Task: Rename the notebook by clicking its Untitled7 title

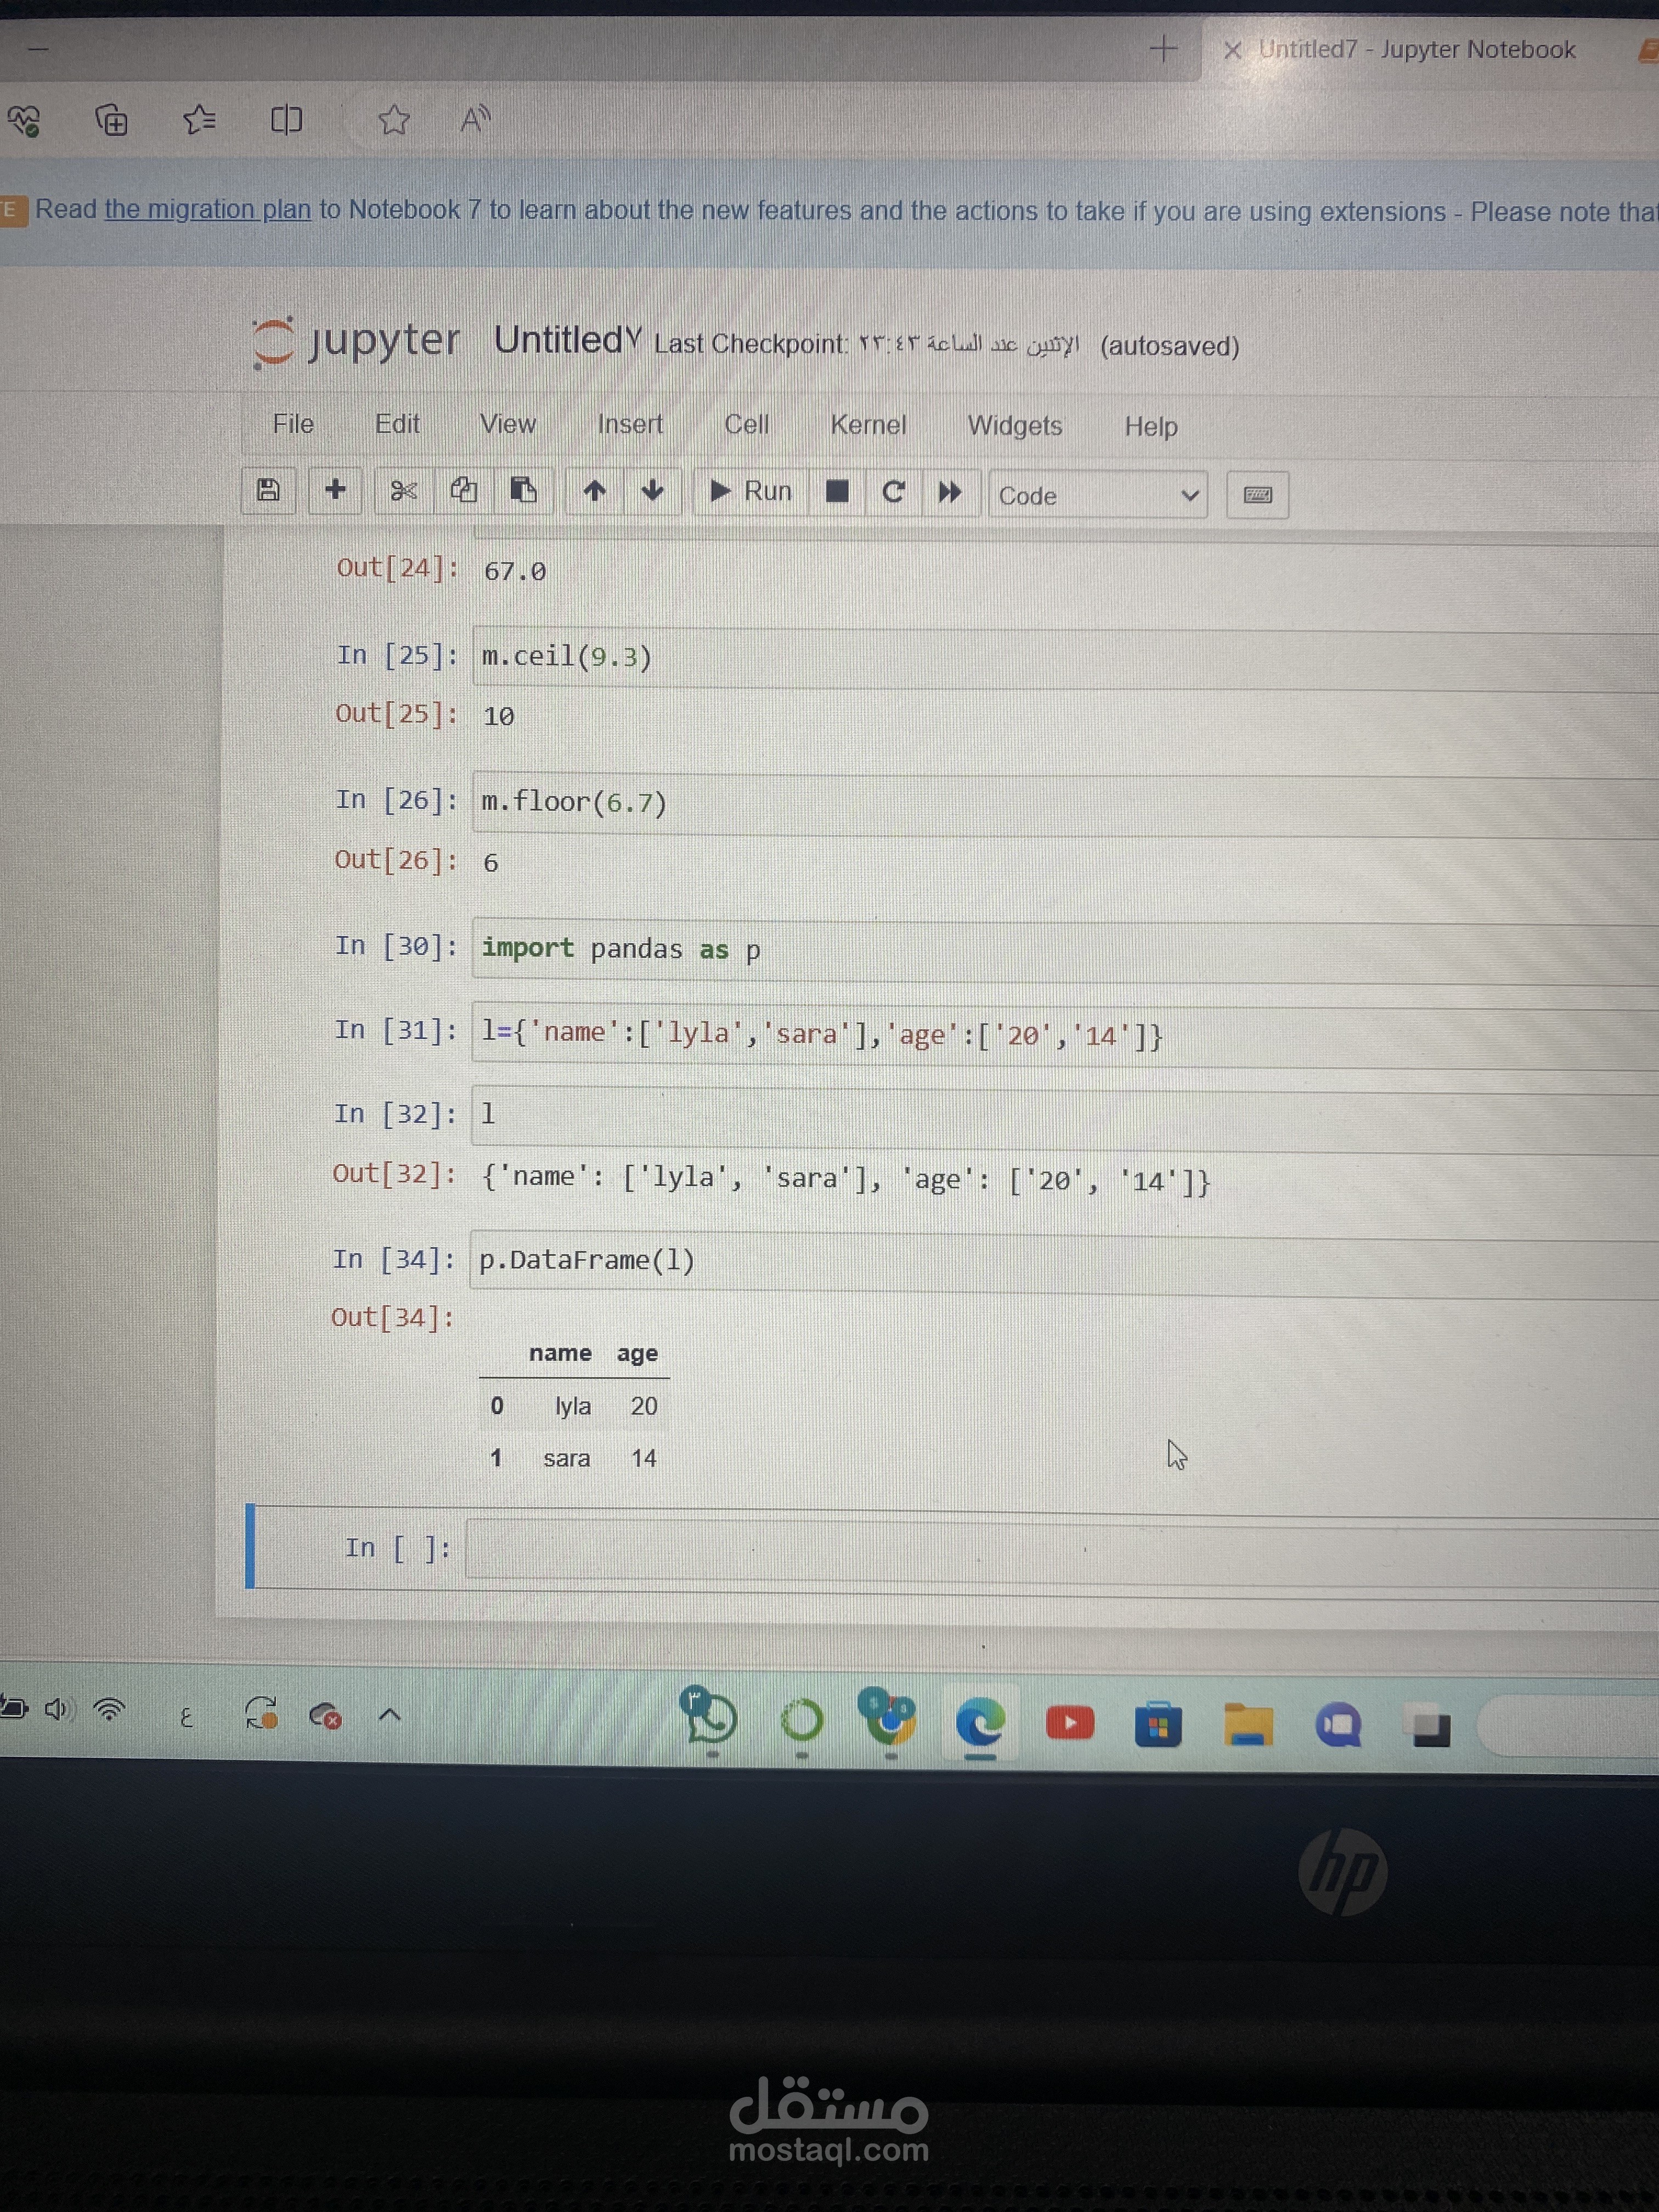Action: [567, 340]
